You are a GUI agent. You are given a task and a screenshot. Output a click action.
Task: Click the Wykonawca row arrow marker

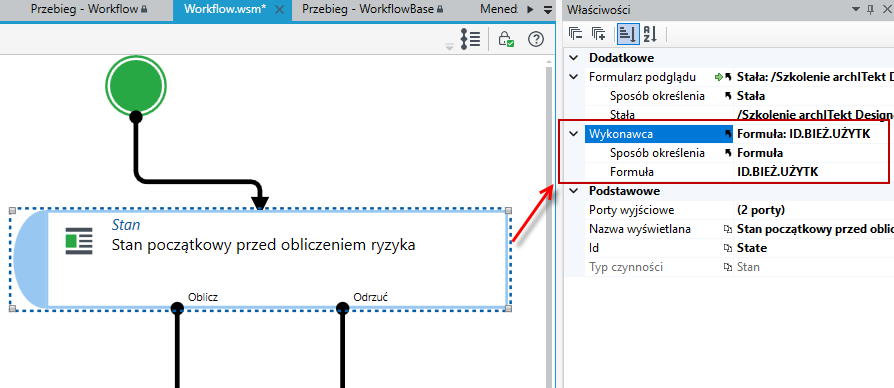coord(728,134)
